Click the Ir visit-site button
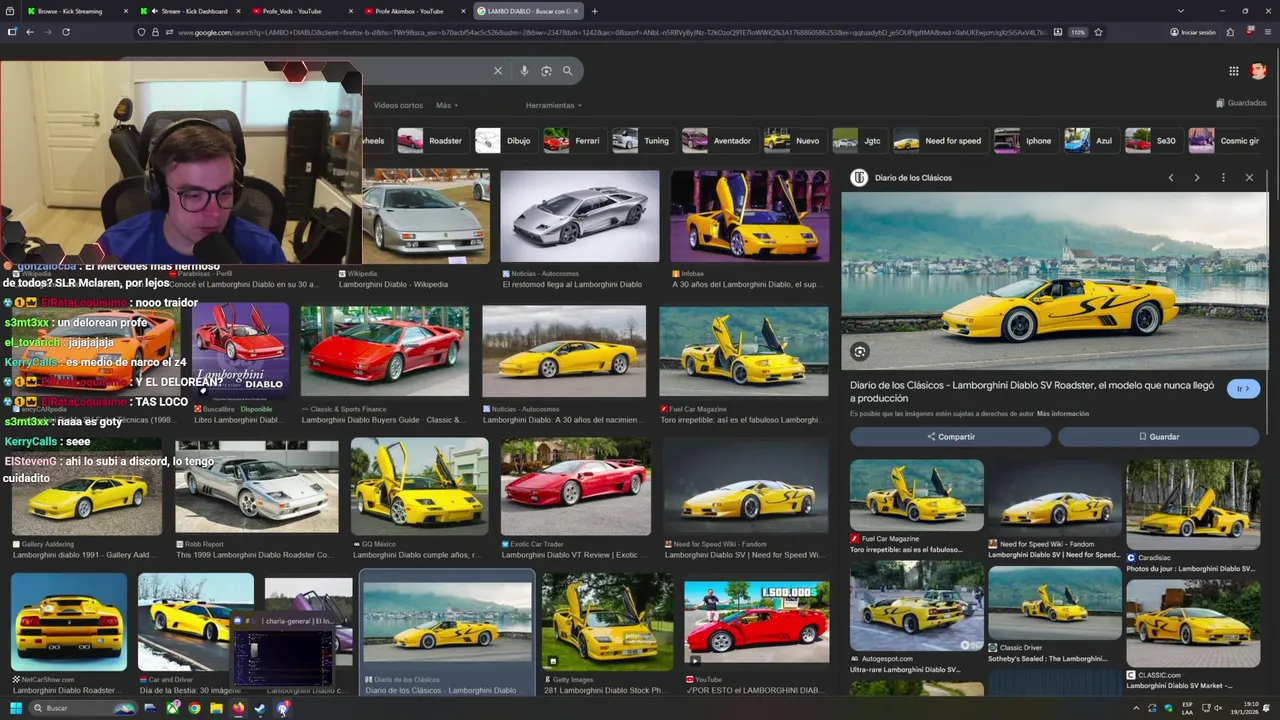The width and height of the screenshot is (1280, 720). pos(1243,389)
